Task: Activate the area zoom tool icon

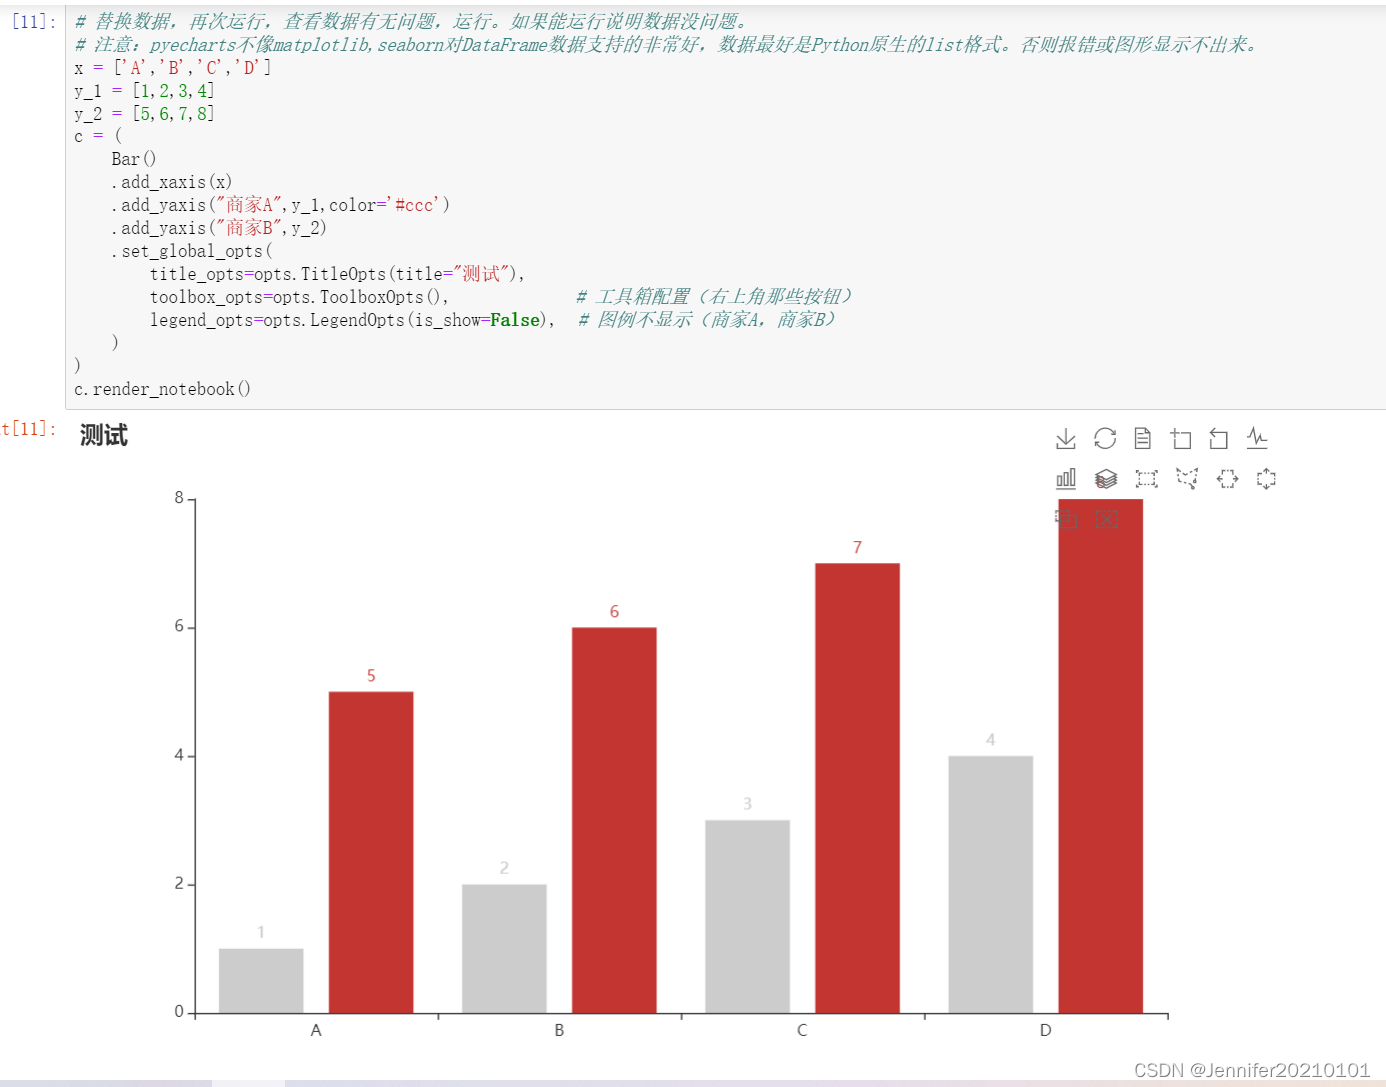Action: pos(1181,438)
